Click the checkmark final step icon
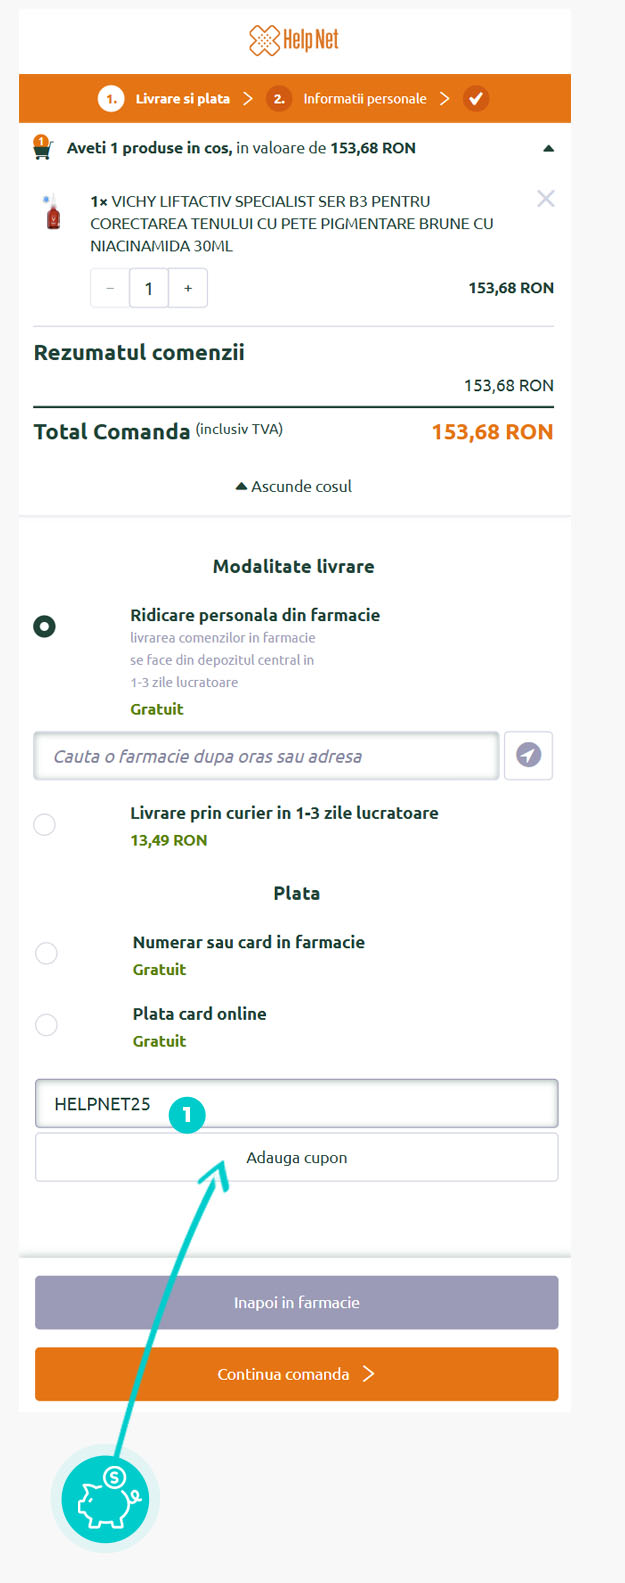The height and width of the screenshot is (1583, 625). point(476,99)
